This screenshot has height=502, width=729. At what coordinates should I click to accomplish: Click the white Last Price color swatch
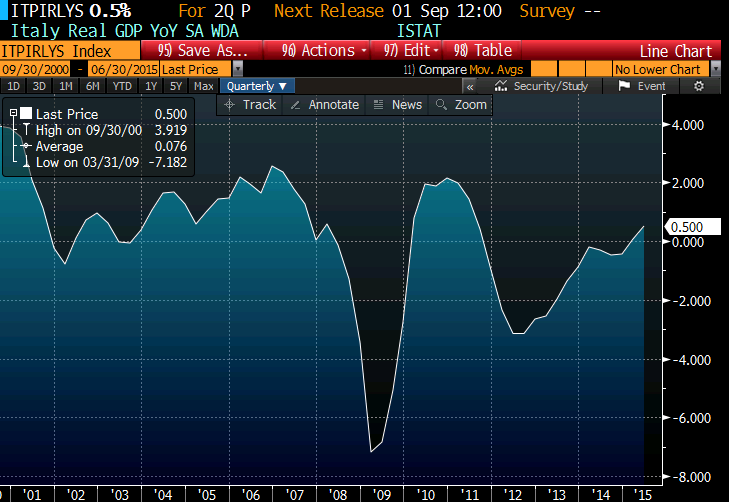26,113
